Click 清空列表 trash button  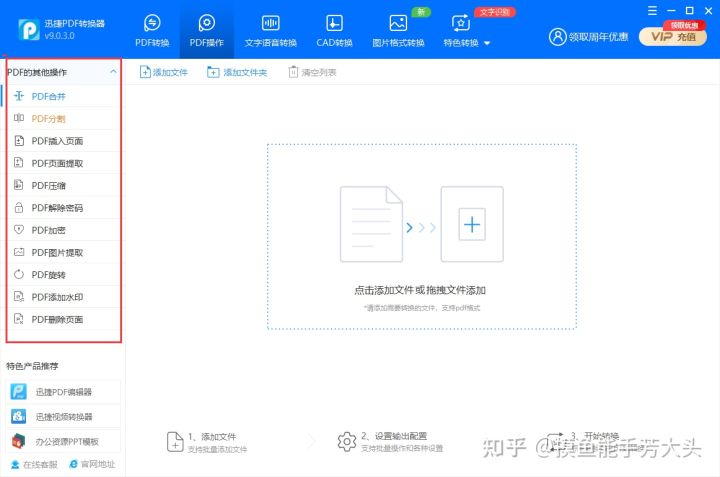(x=312, y=72)
